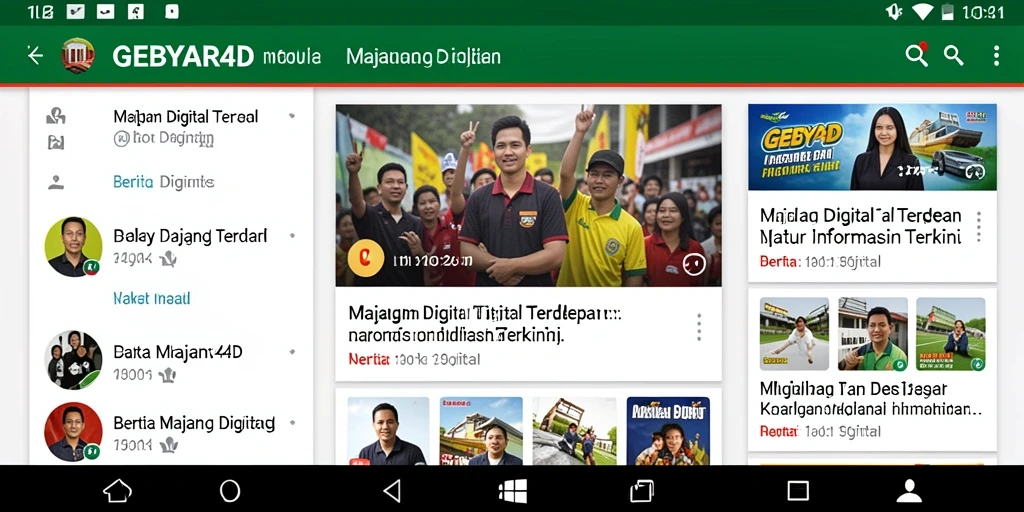Open the app bar overflow menu
This screenshot has height=512, width=1024.
click(996, 56)
